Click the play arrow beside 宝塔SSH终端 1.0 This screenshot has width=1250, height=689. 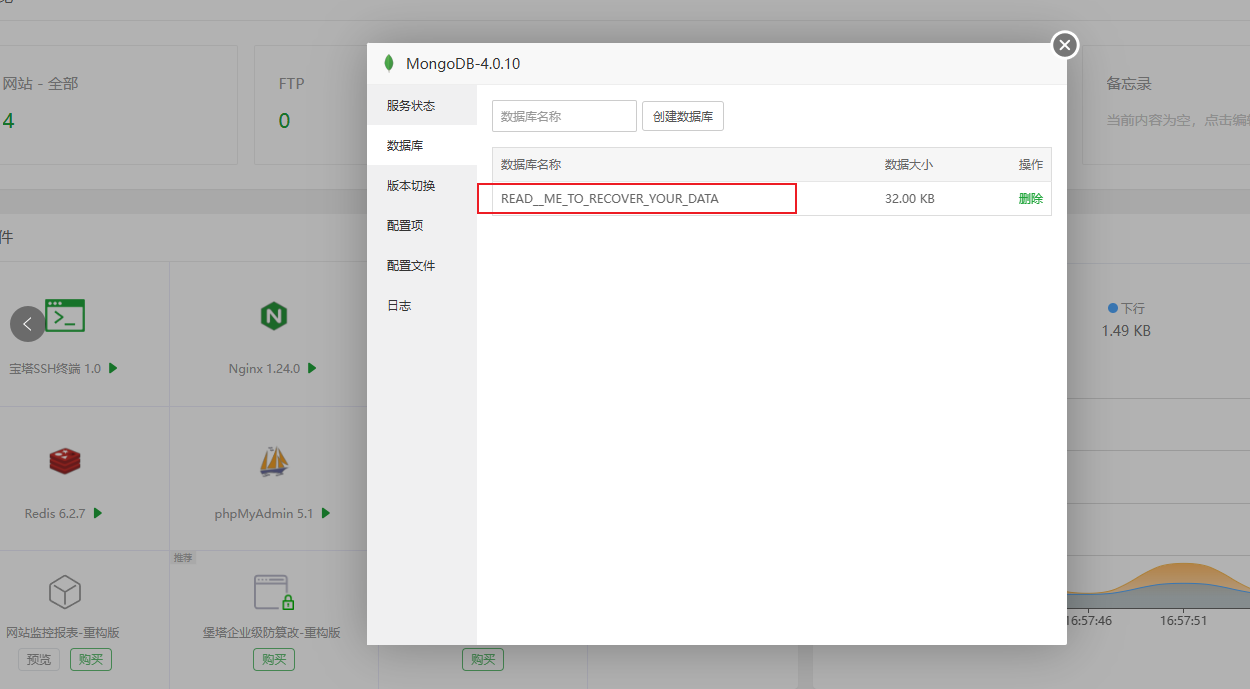[x=113, y=368]
